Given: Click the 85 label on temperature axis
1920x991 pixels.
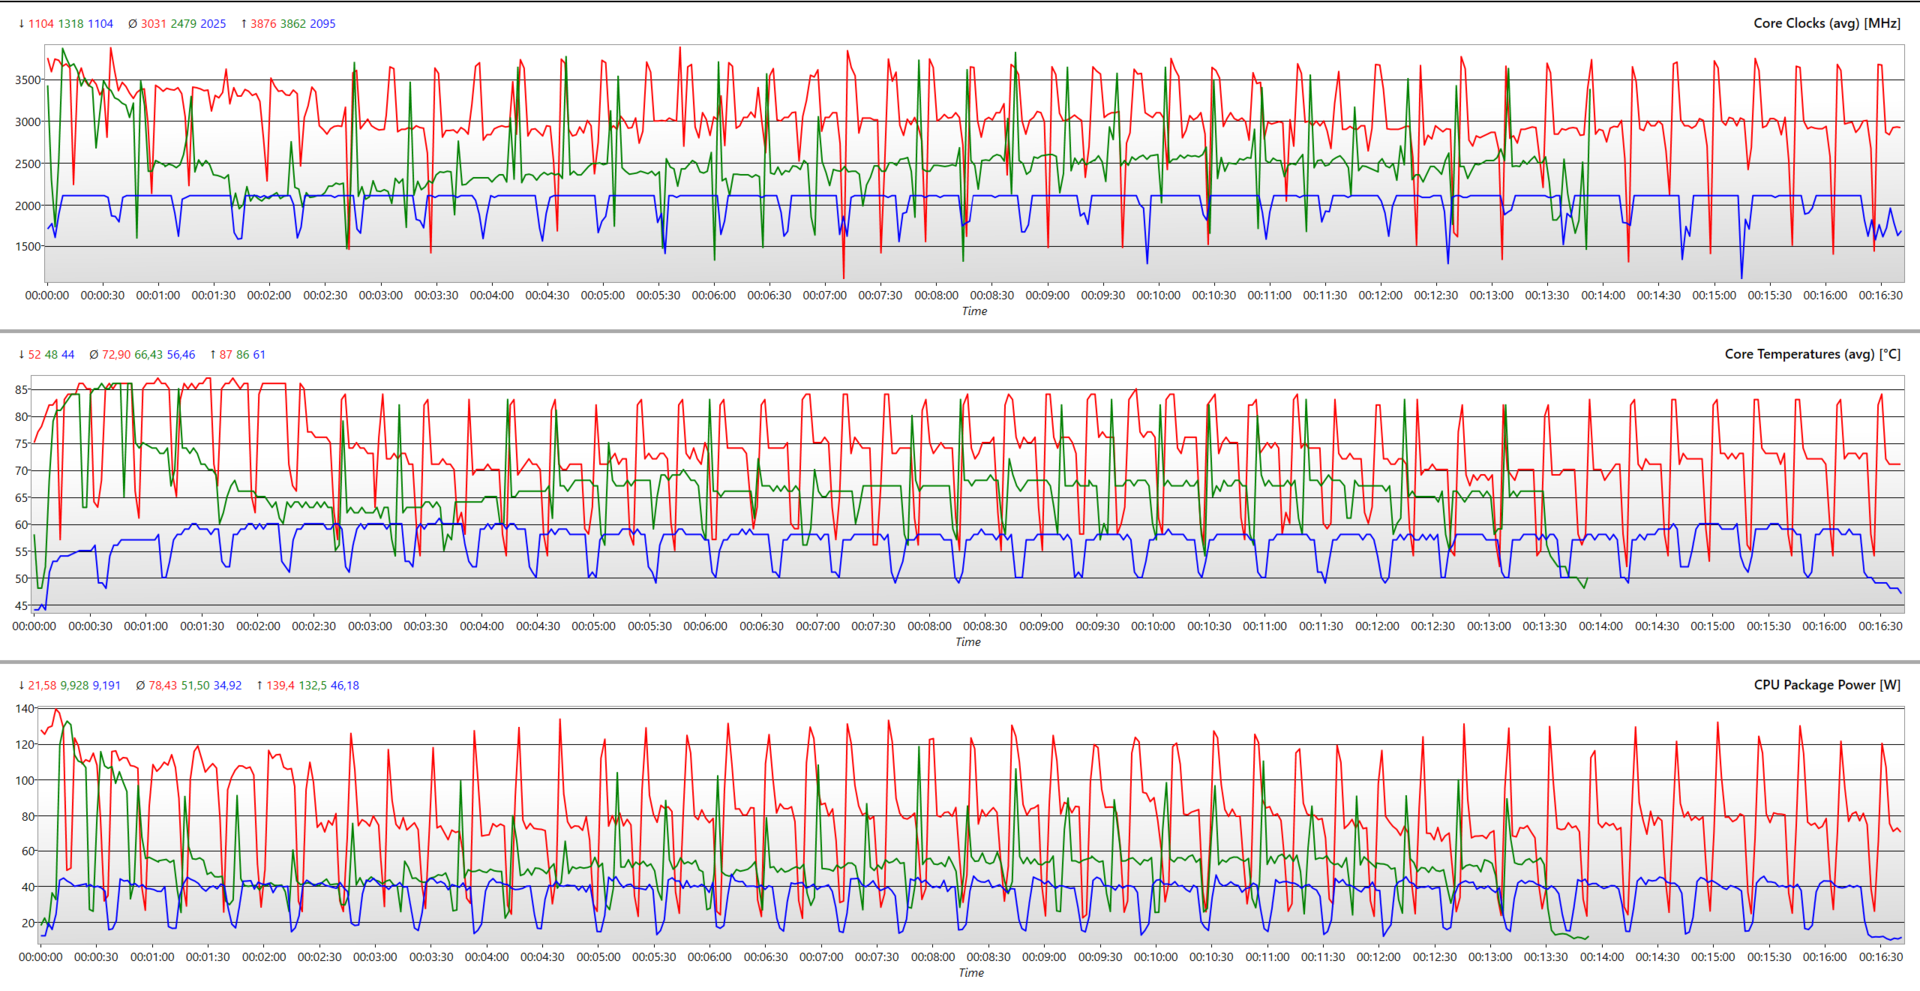Looking at the screenshot, I should click(22, 390).
